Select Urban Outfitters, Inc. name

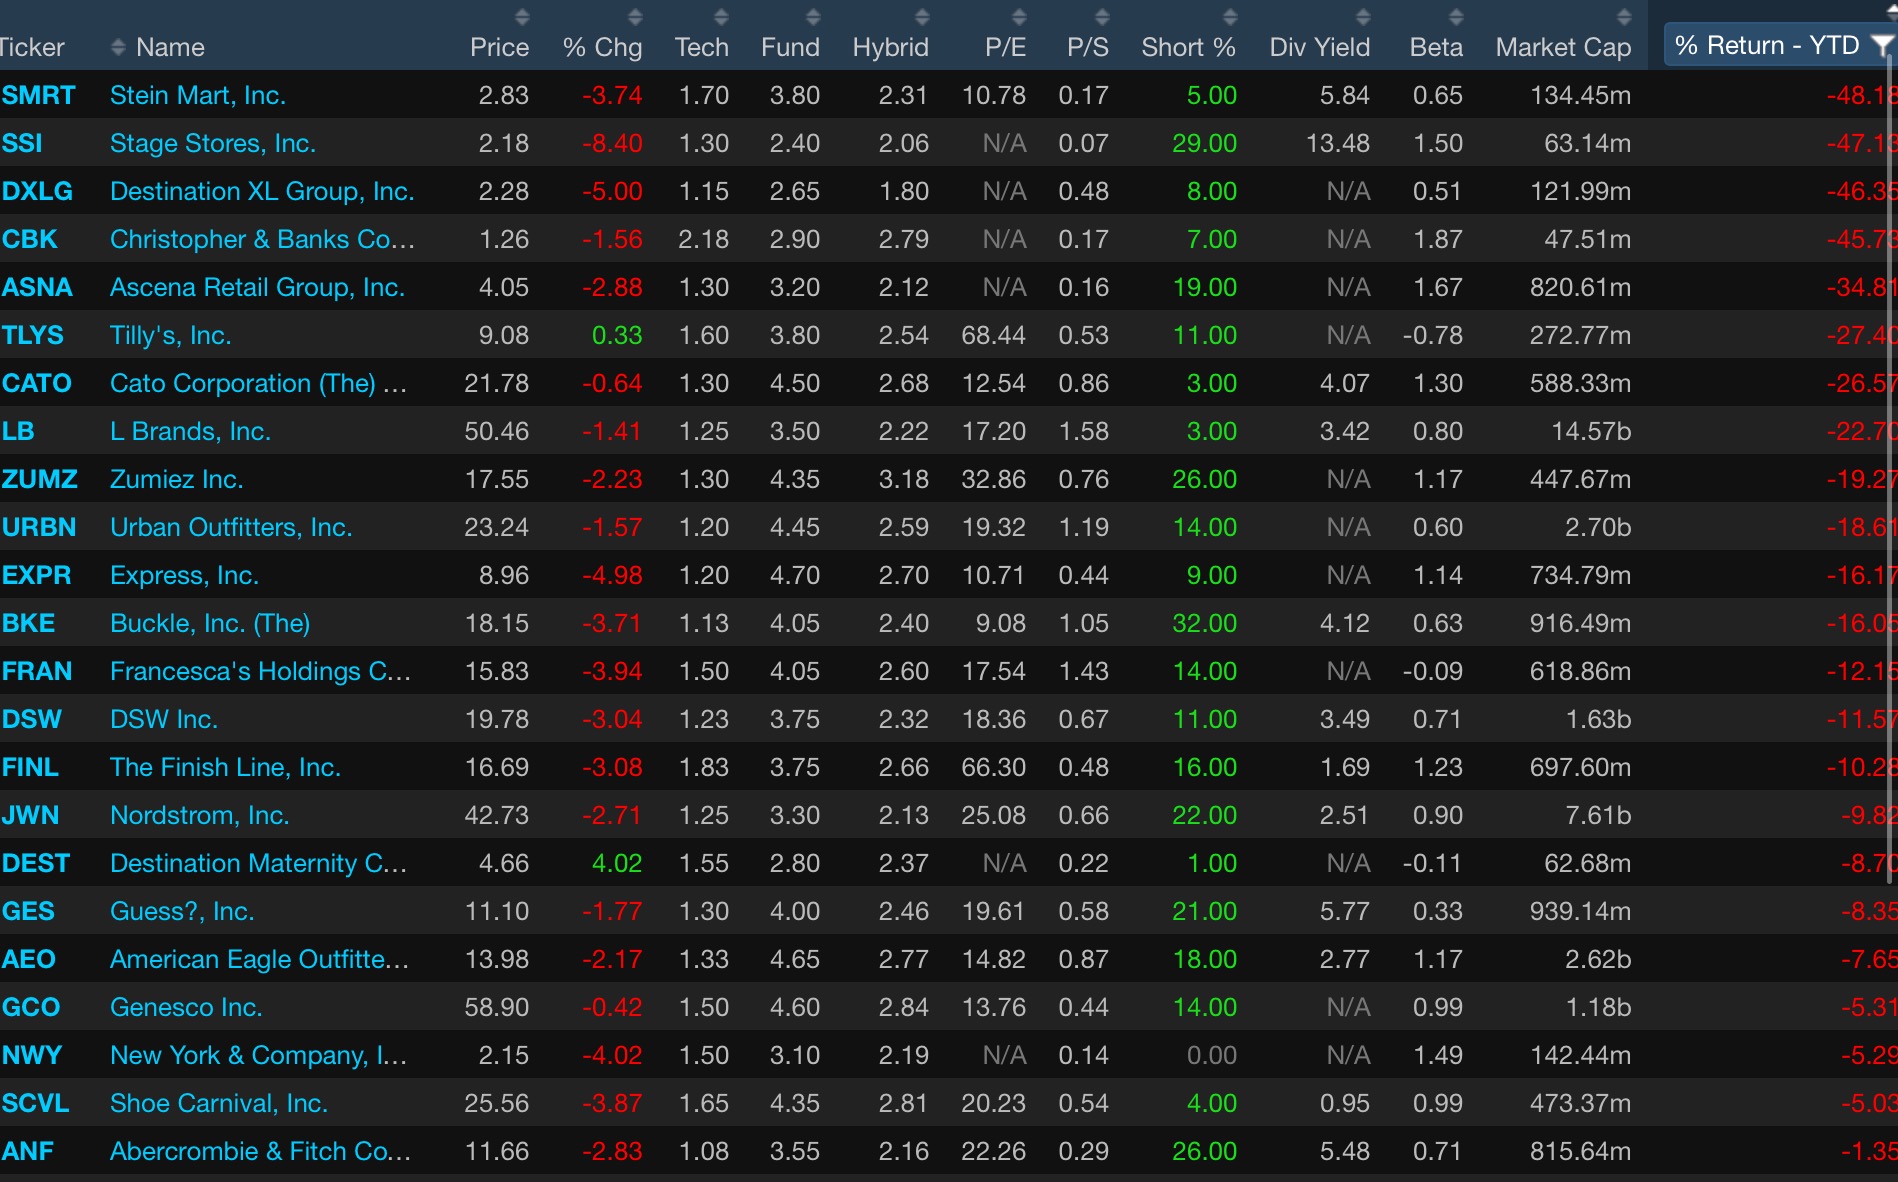click(x=231, y=527)
